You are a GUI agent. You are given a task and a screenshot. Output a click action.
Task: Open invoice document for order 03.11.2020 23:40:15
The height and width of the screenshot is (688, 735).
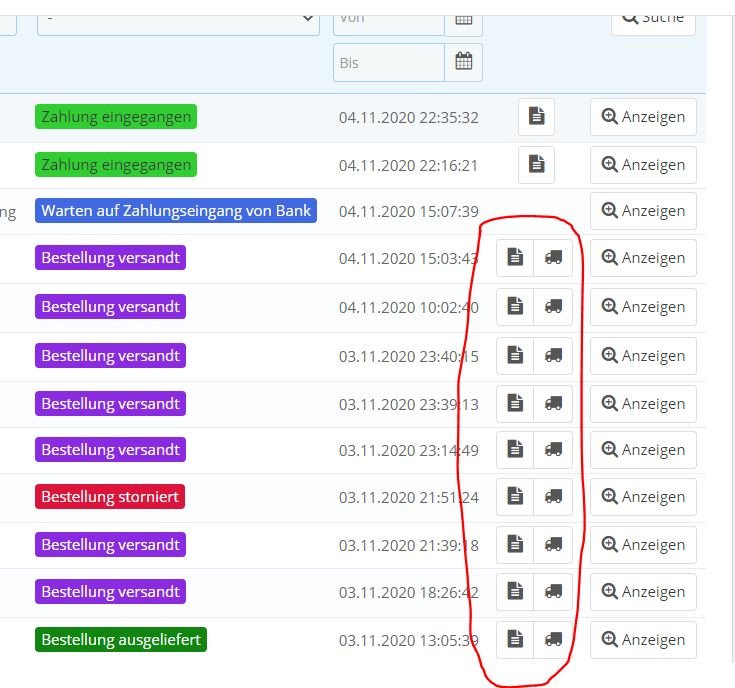[515, 356]
